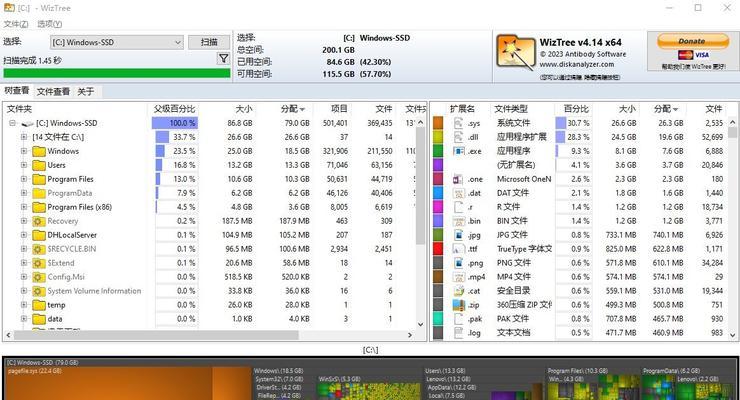Switch to the 树查看 tab
The width and height of the screenshot is (740, 400).
click(x=17, y=91)
